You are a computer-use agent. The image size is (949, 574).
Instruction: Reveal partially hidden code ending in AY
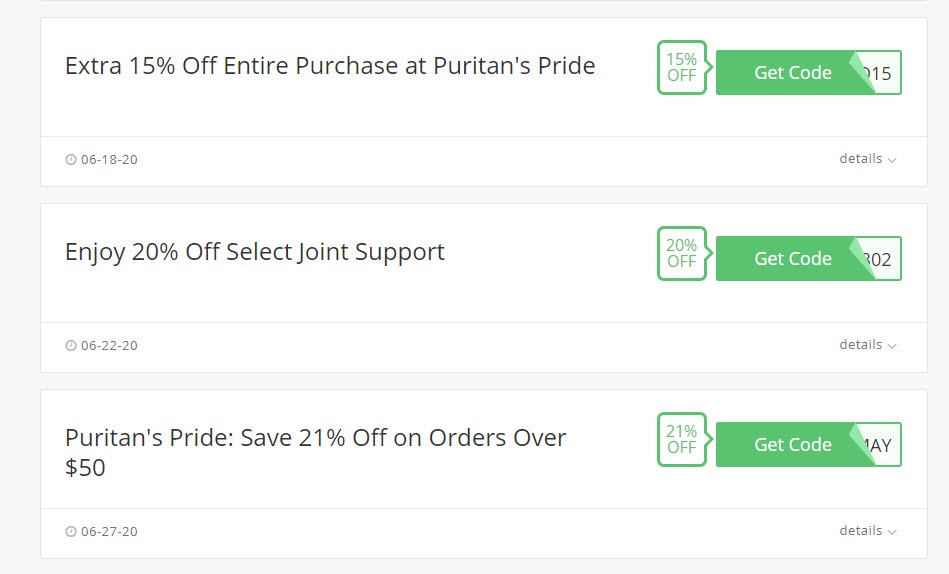[x=883, y=445]
